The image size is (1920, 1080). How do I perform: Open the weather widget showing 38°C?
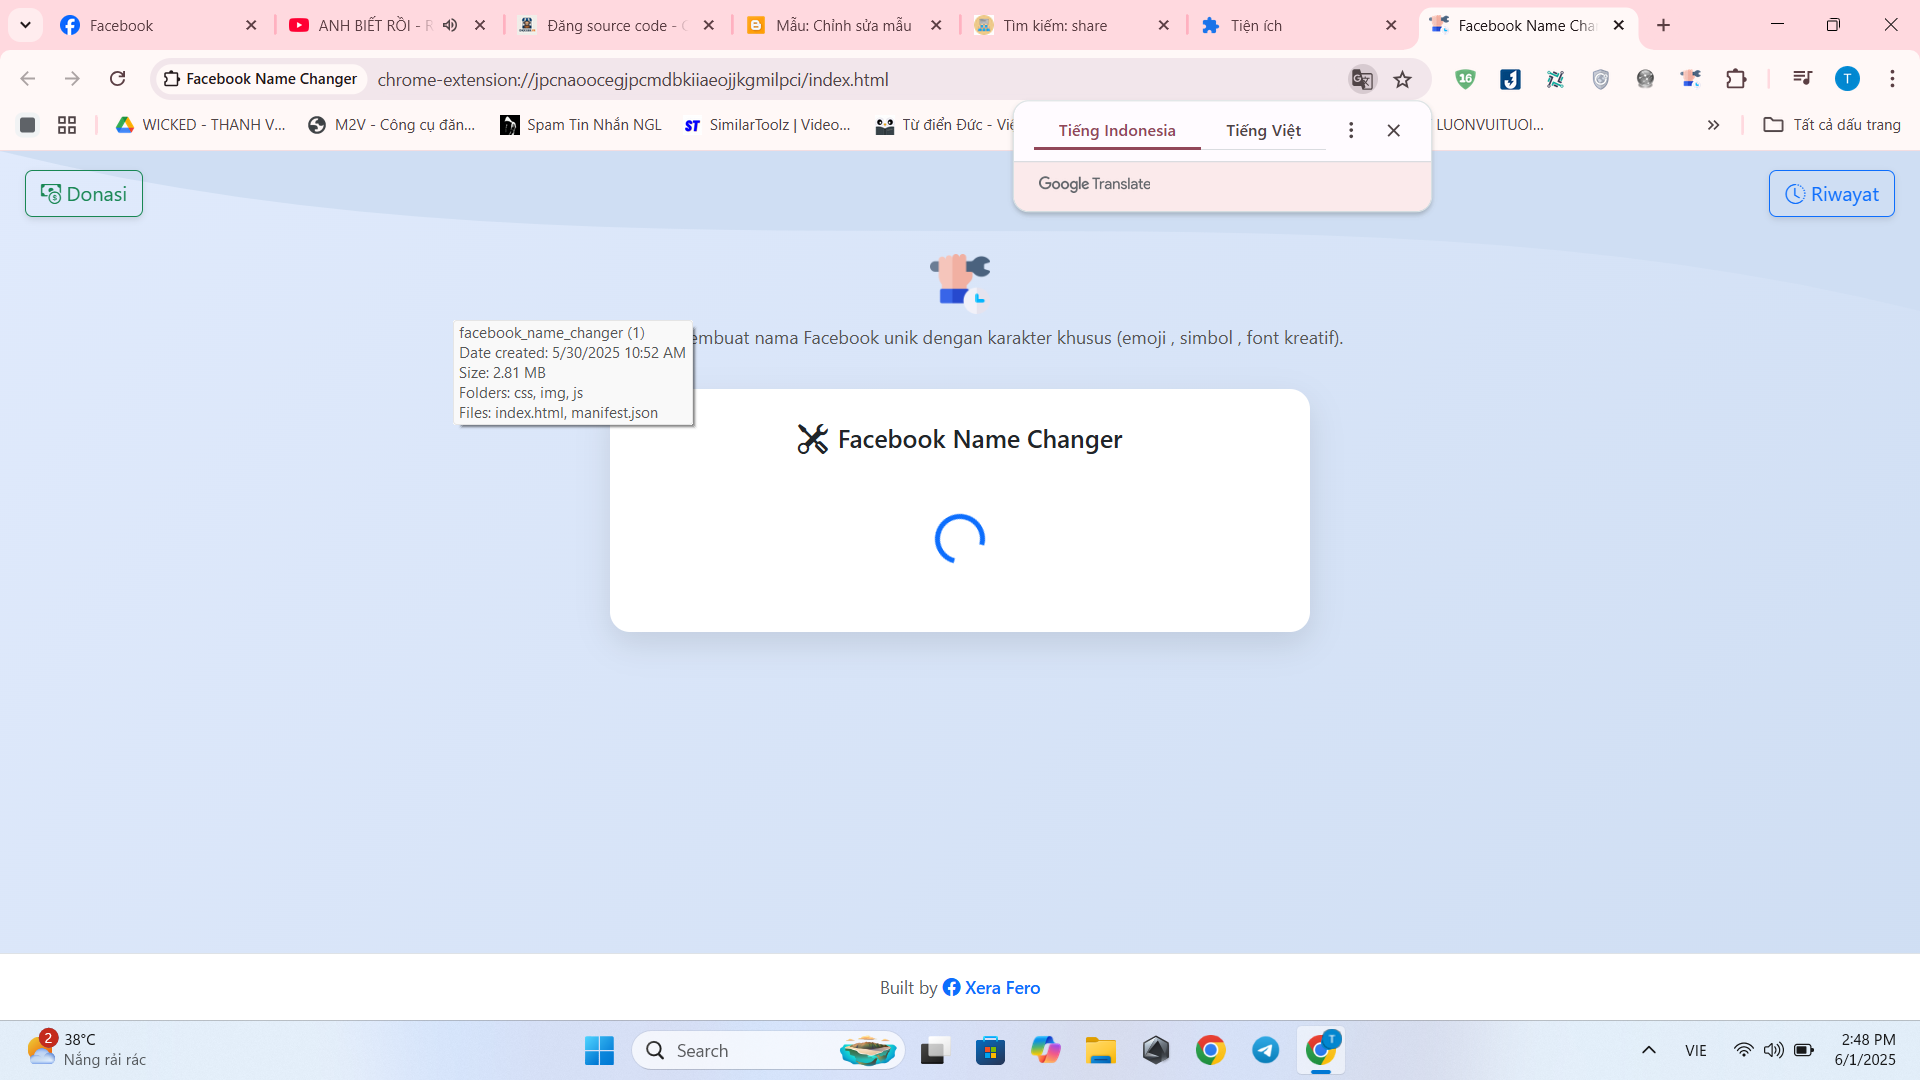point(88,1050)
